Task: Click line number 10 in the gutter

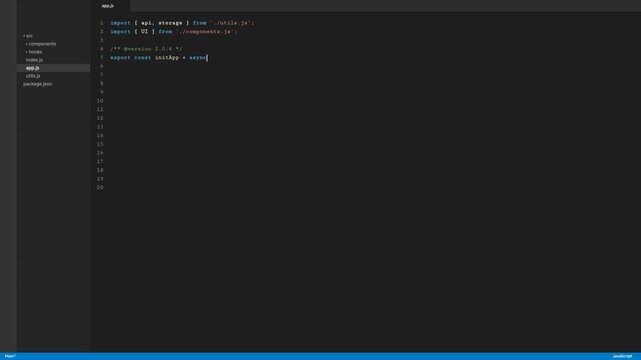Action: [100, 101]
